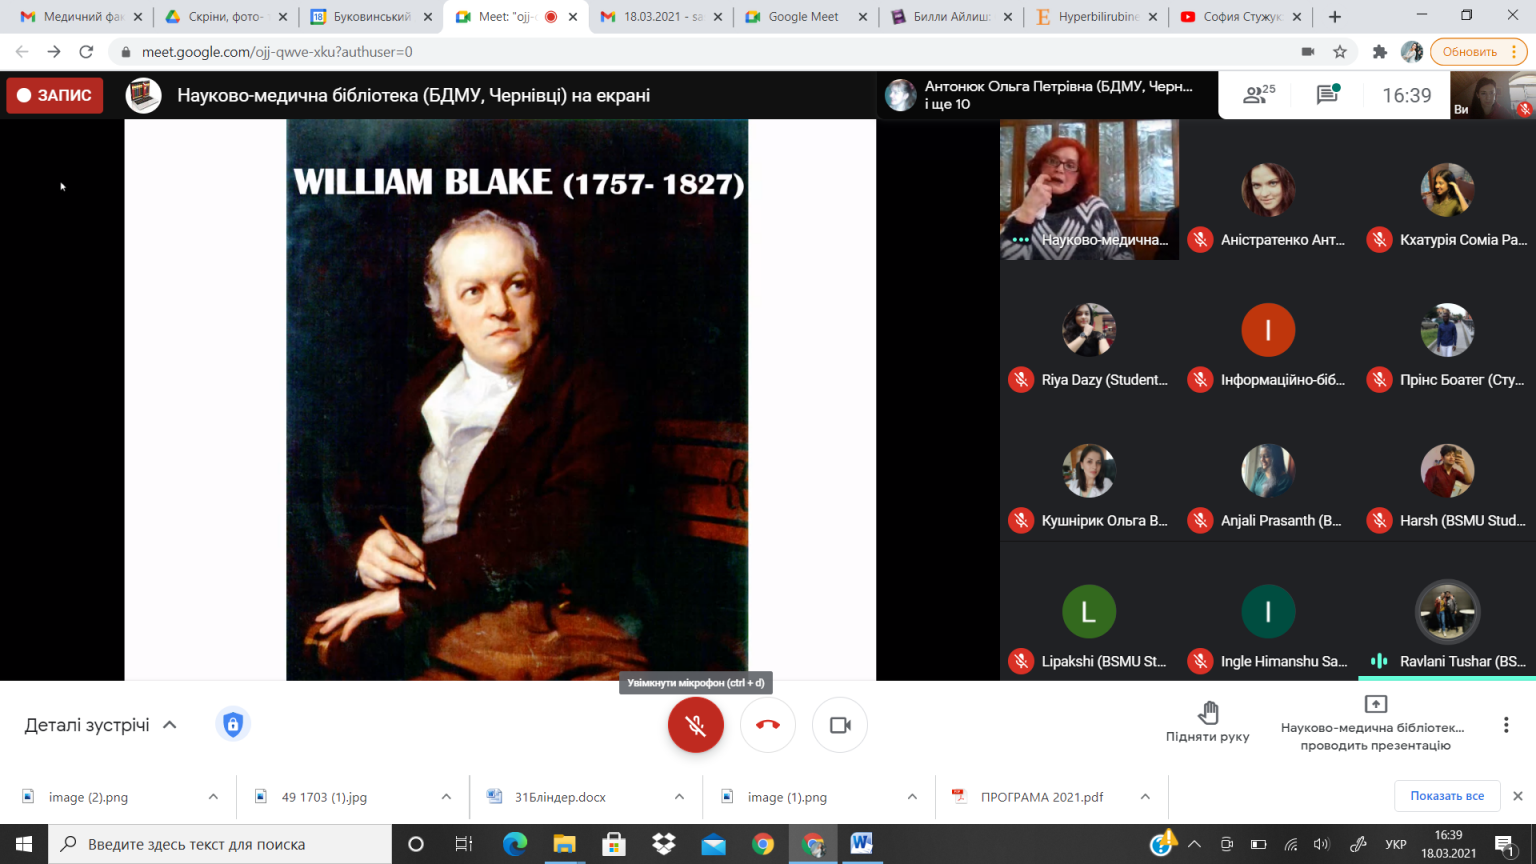Expand options for 49 1703 (1).jpg download

[446, 797]
